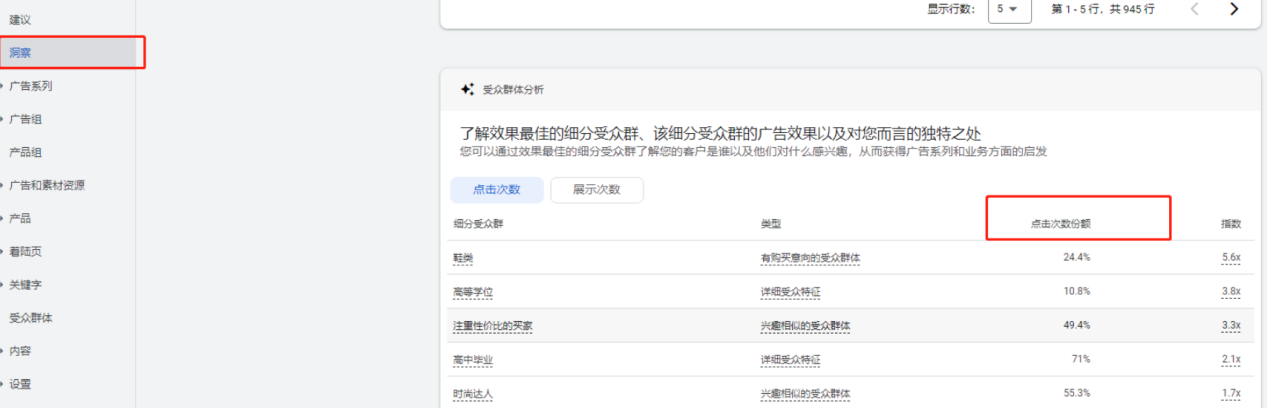Click the 3.8x index value
Image resolution: width=1267 pixels, height=408 pixels.
coord(1231,292)
